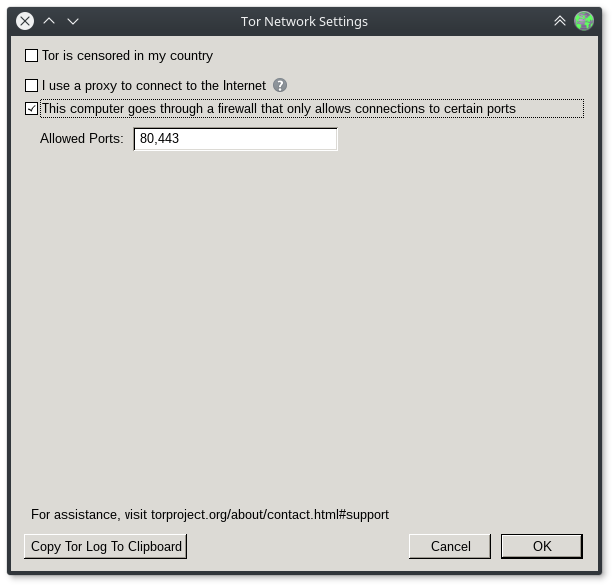Screen dimensions: 615x588
Task: Enable the 'Tor is censored in my country' checkbox
Action: point(32,56)
